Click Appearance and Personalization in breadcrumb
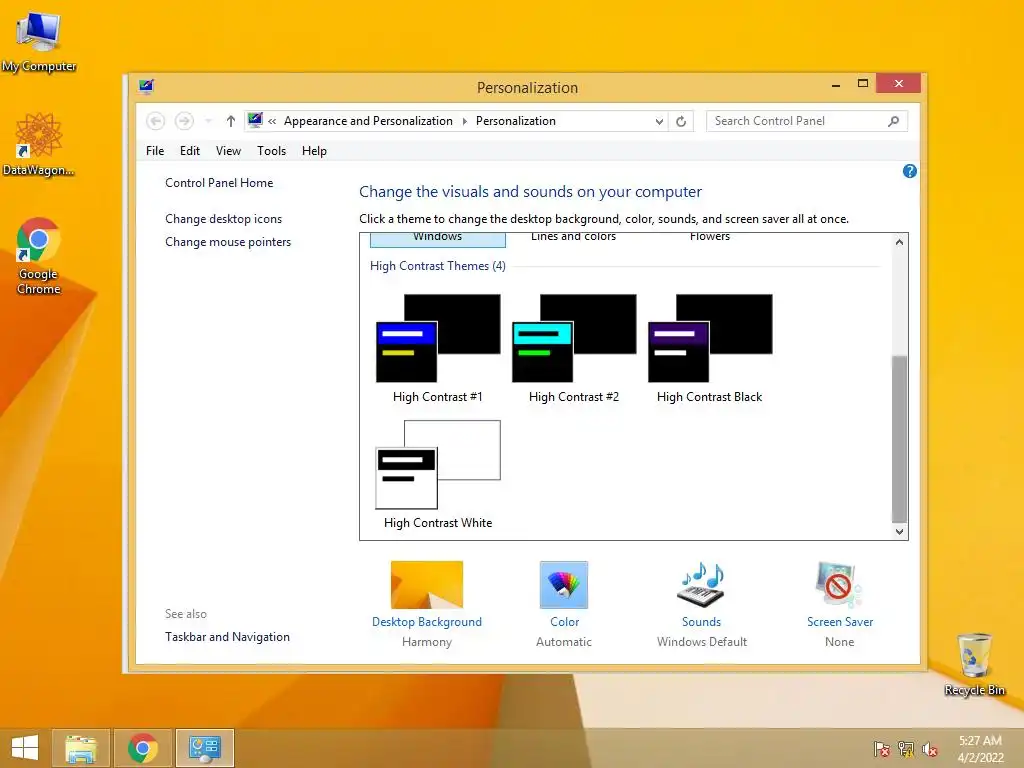 click(368, 121)
